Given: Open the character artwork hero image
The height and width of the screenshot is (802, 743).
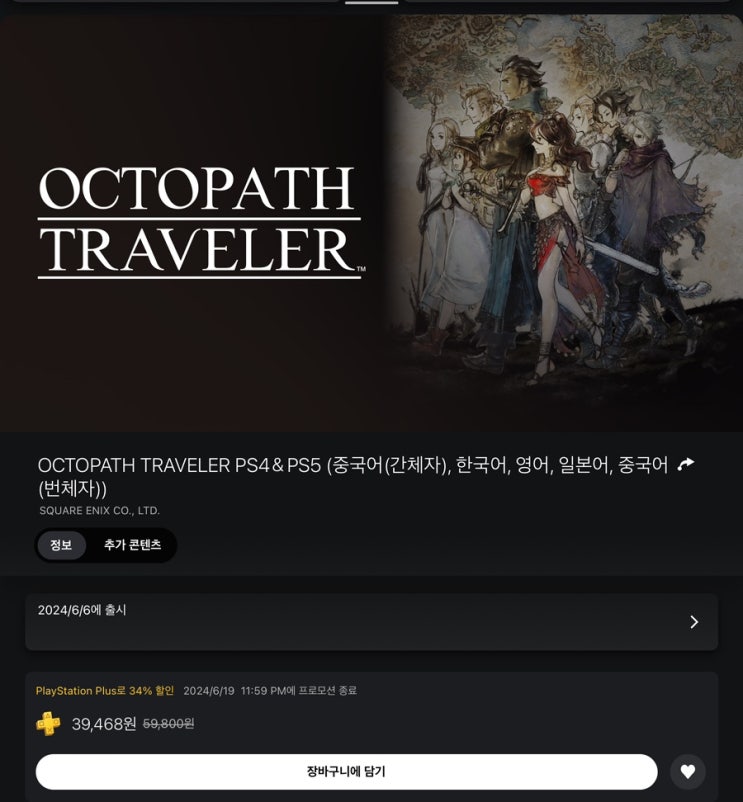Looking at the screenshot, I should (x=562, y=223).
